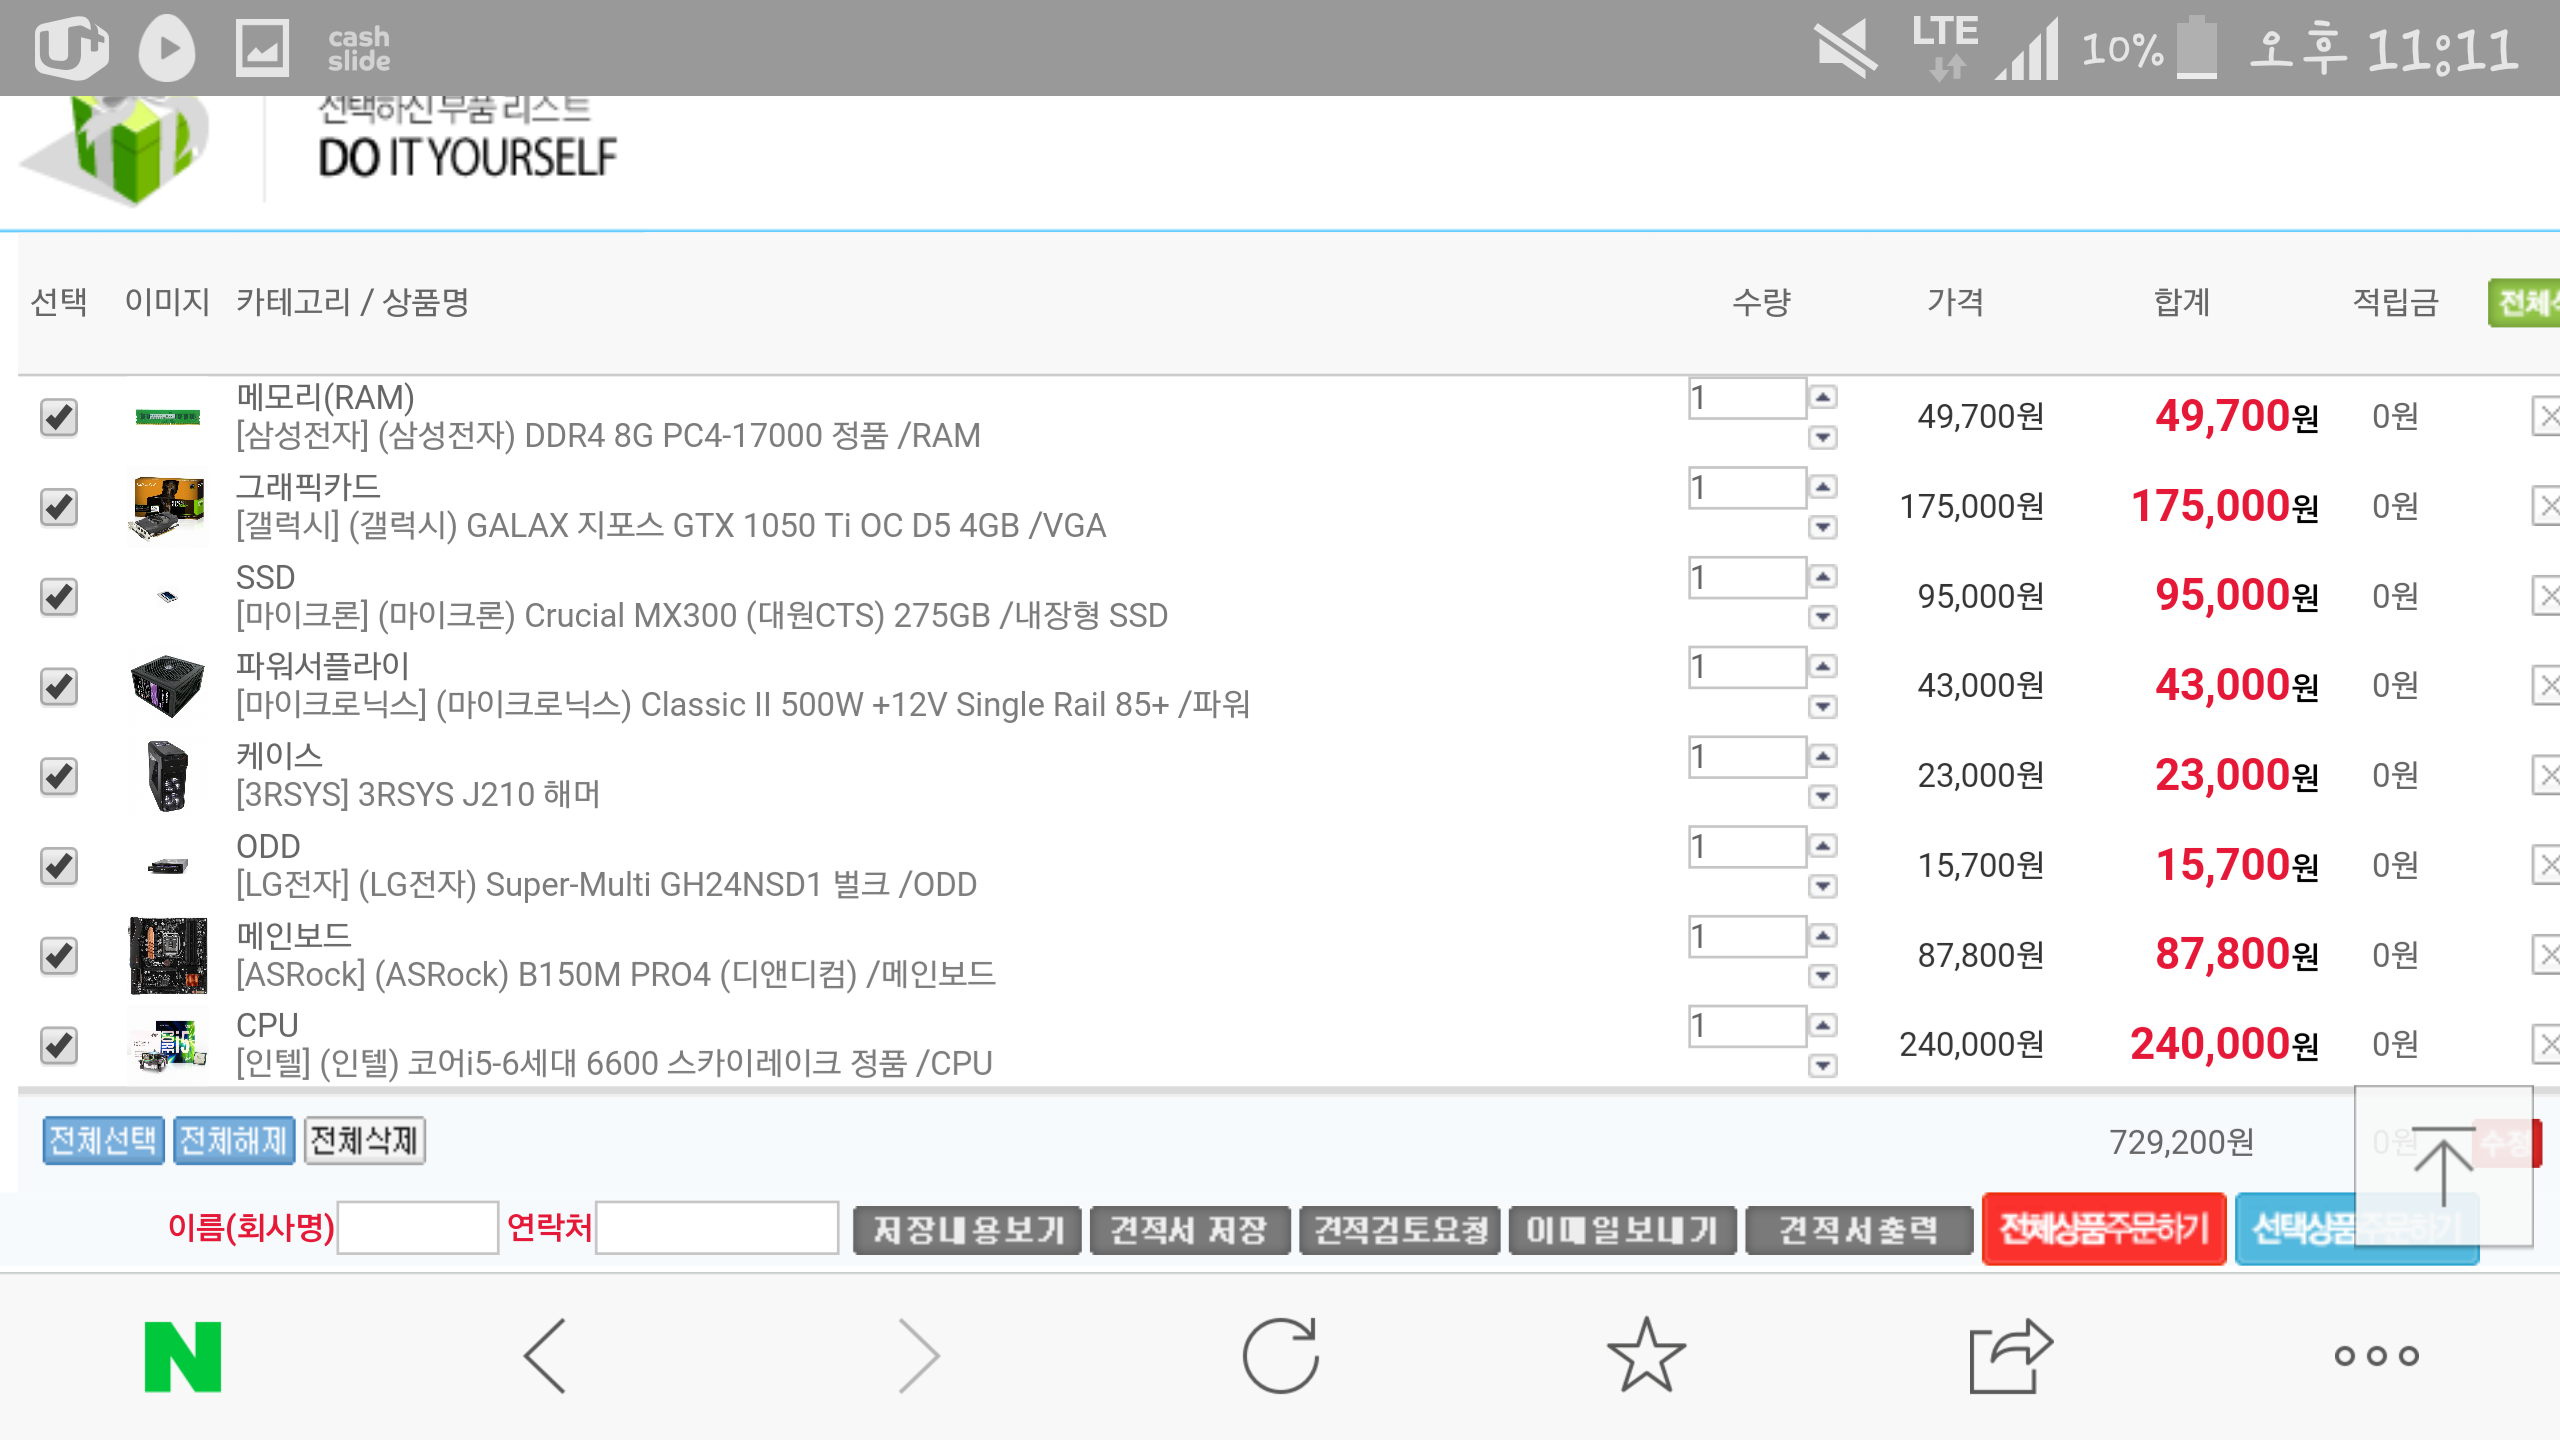Go back with the left arrow icon
The height and width of the screenshot is (1440, 2560).
[x=546, y=1356]
